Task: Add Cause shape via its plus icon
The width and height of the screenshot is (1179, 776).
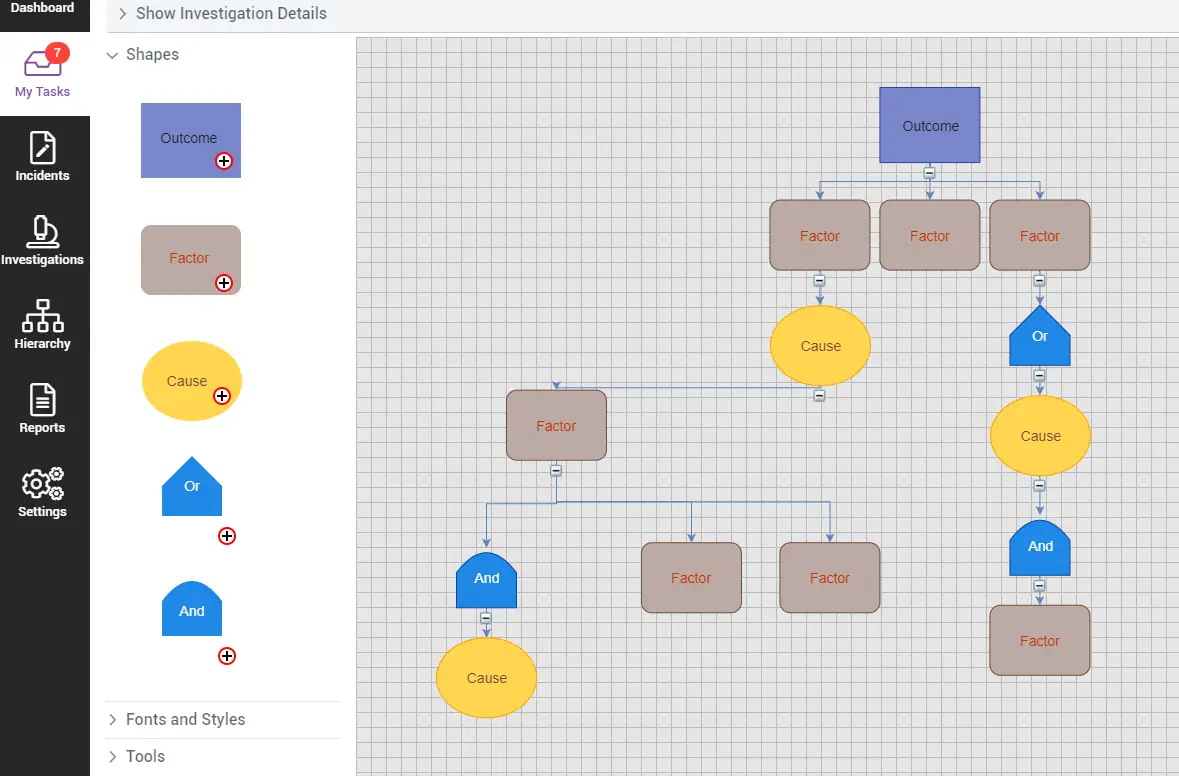Action: point(222,396)
